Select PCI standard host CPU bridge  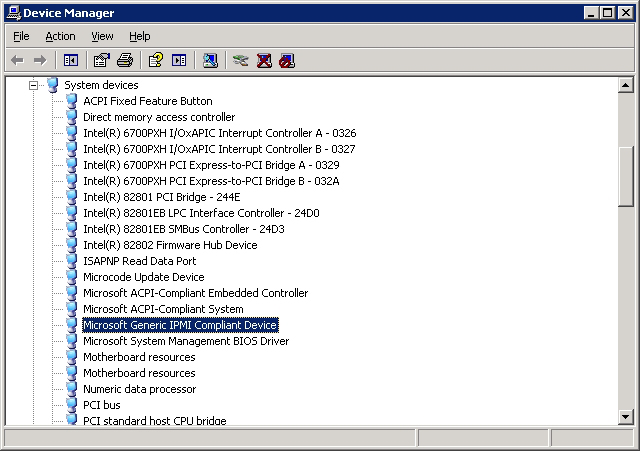[x=155, y=420]
